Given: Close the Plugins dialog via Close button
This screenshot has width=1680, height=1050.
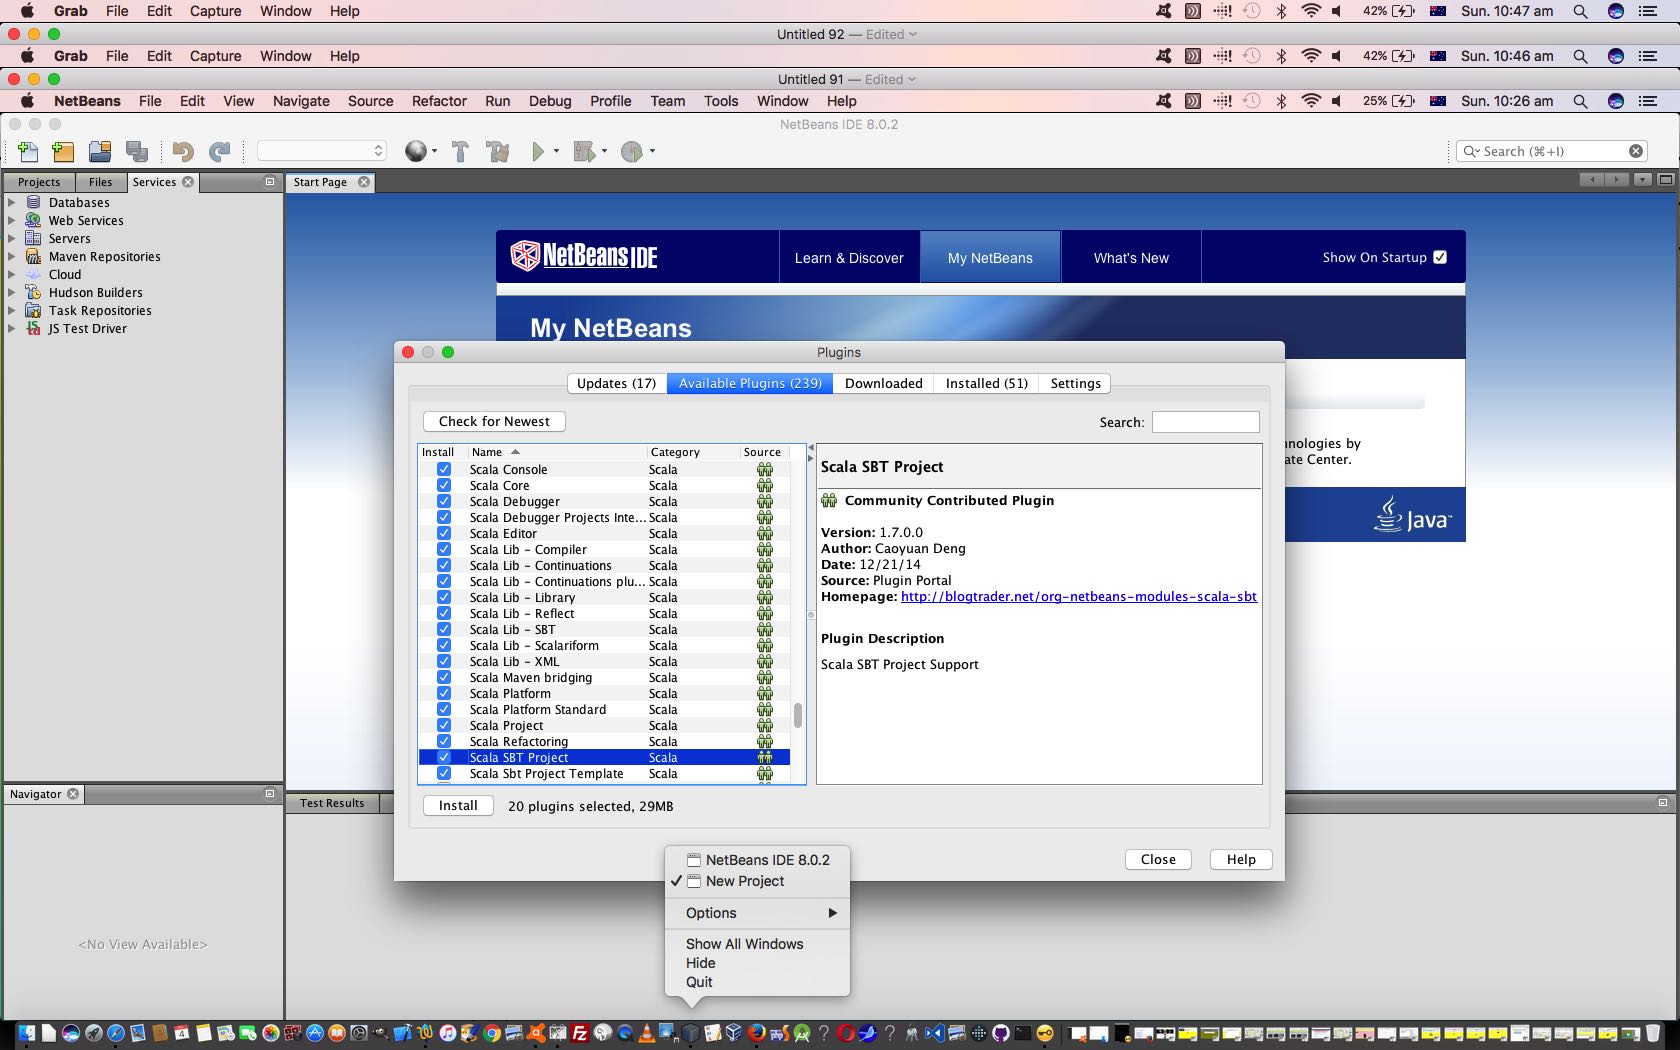Looking at the screenshot, I should tap(1158, 859).
